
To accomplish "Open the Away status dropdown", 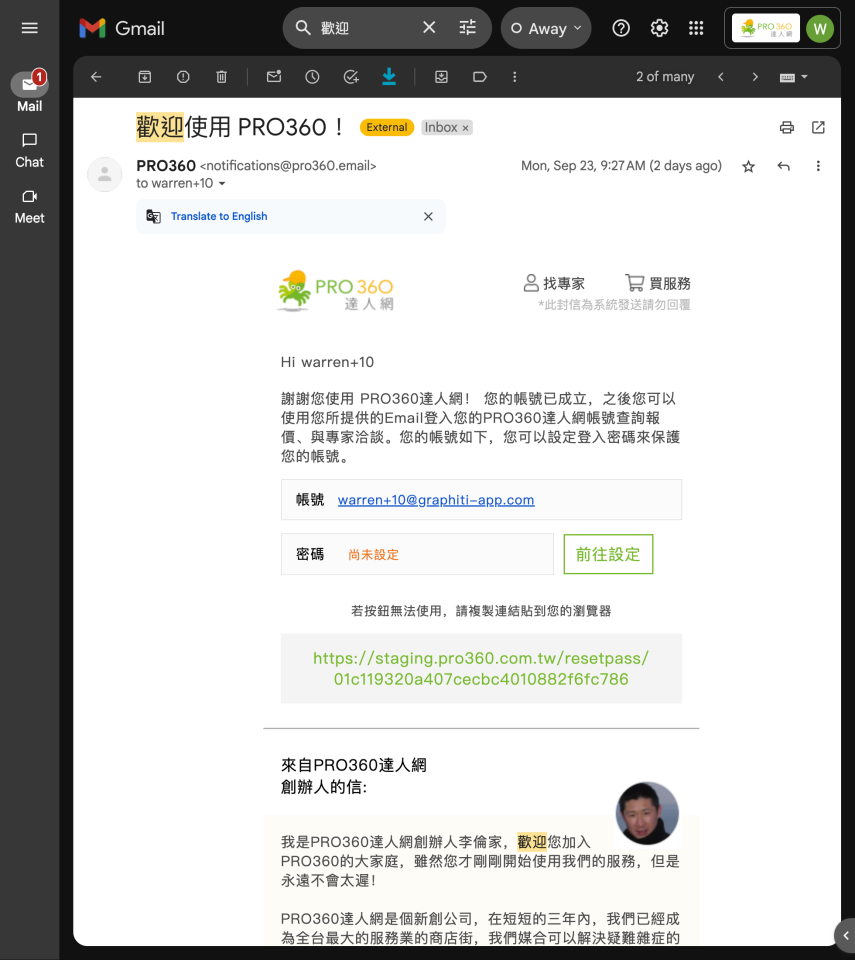I will [x=546, y=28].
